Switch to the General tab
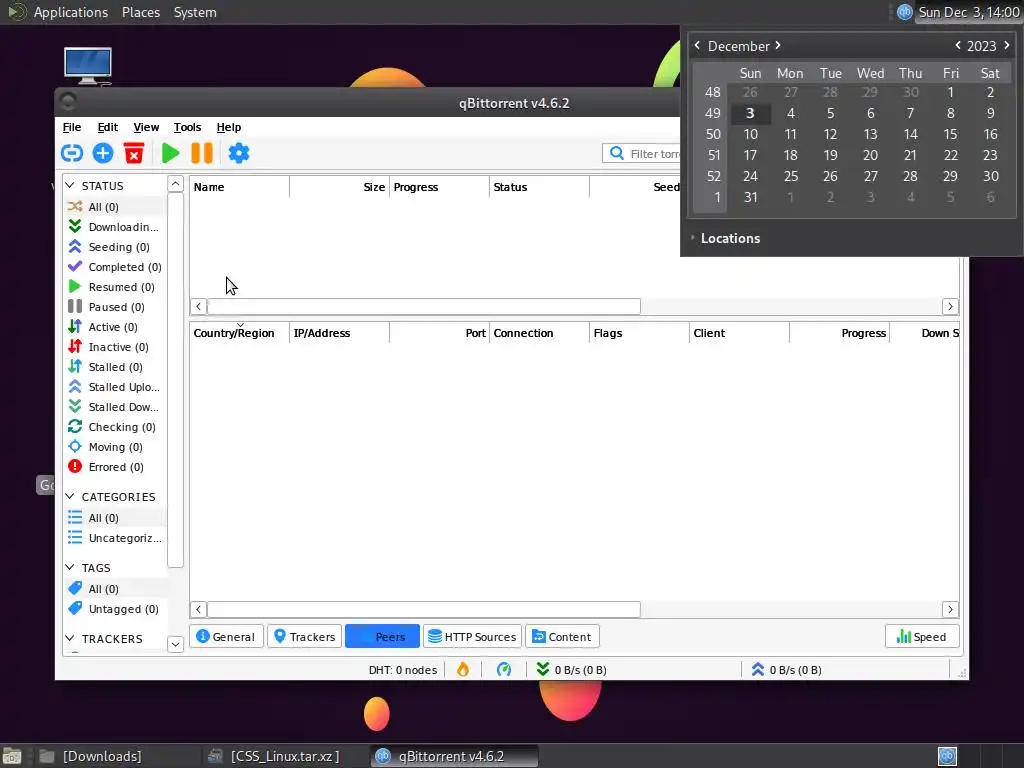 pyautogui.click(x=226, y=637)
